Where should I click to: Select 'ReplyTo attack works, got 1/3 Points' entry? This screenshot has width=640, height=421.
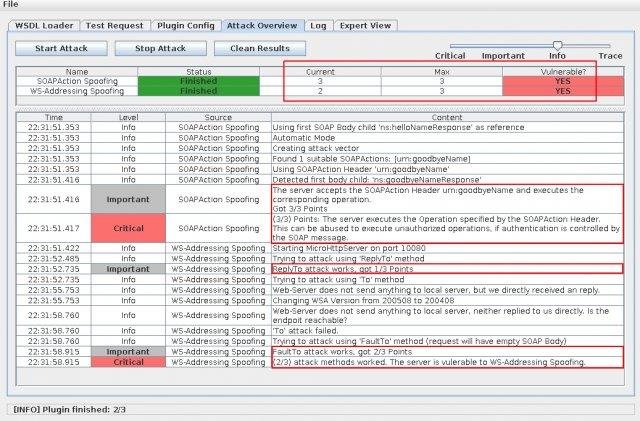[x=447, y=269]
